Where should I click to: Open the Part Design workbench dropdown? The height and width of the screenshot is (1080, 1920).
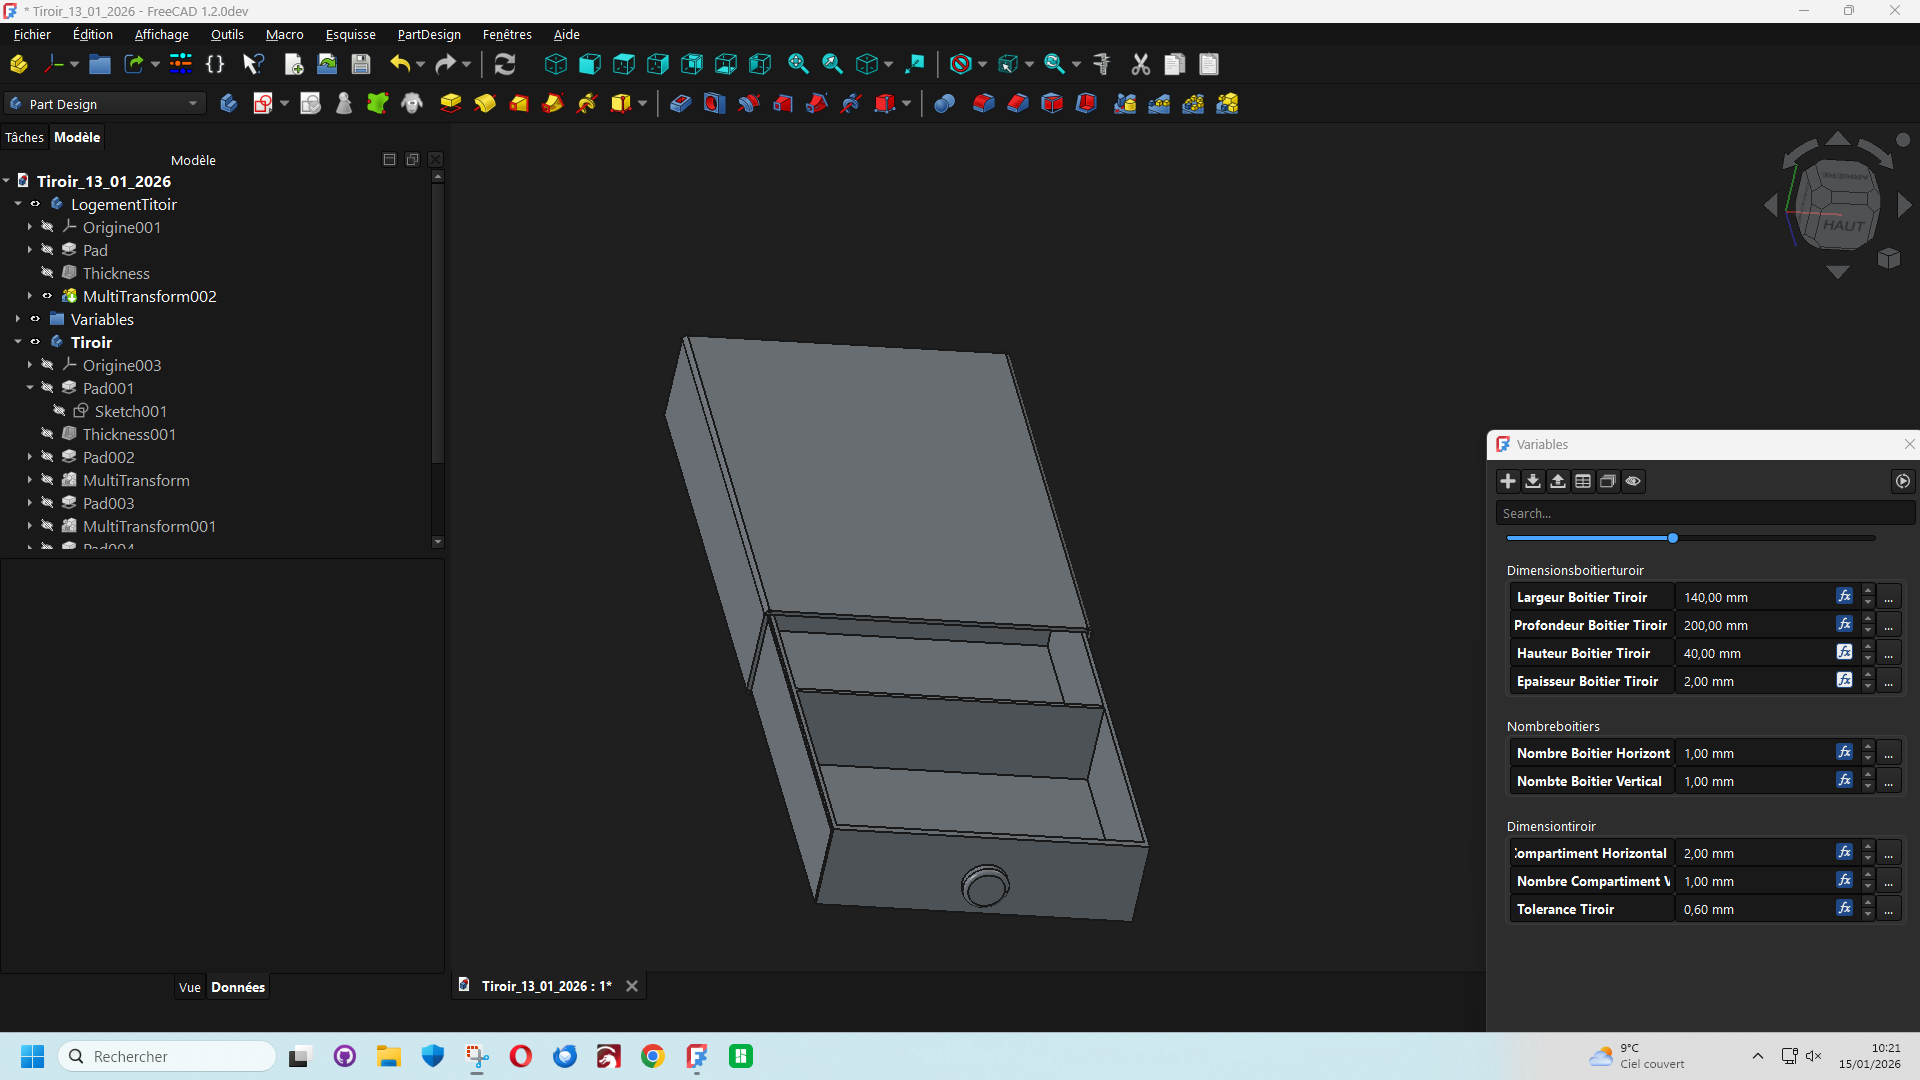click(104, 104)
